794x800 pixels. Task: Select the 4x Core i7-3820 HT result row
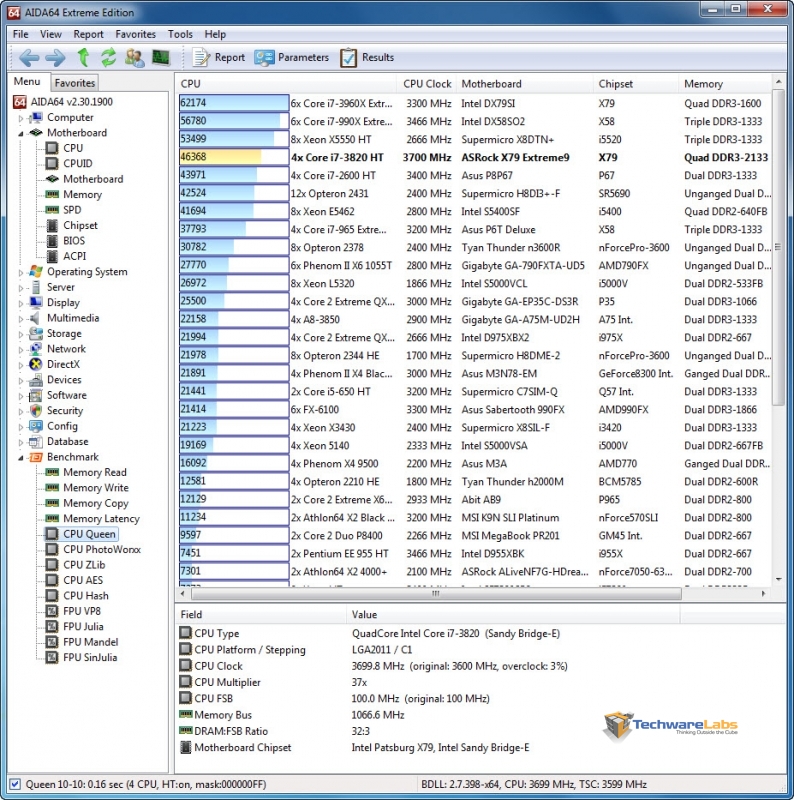(475, 157)
